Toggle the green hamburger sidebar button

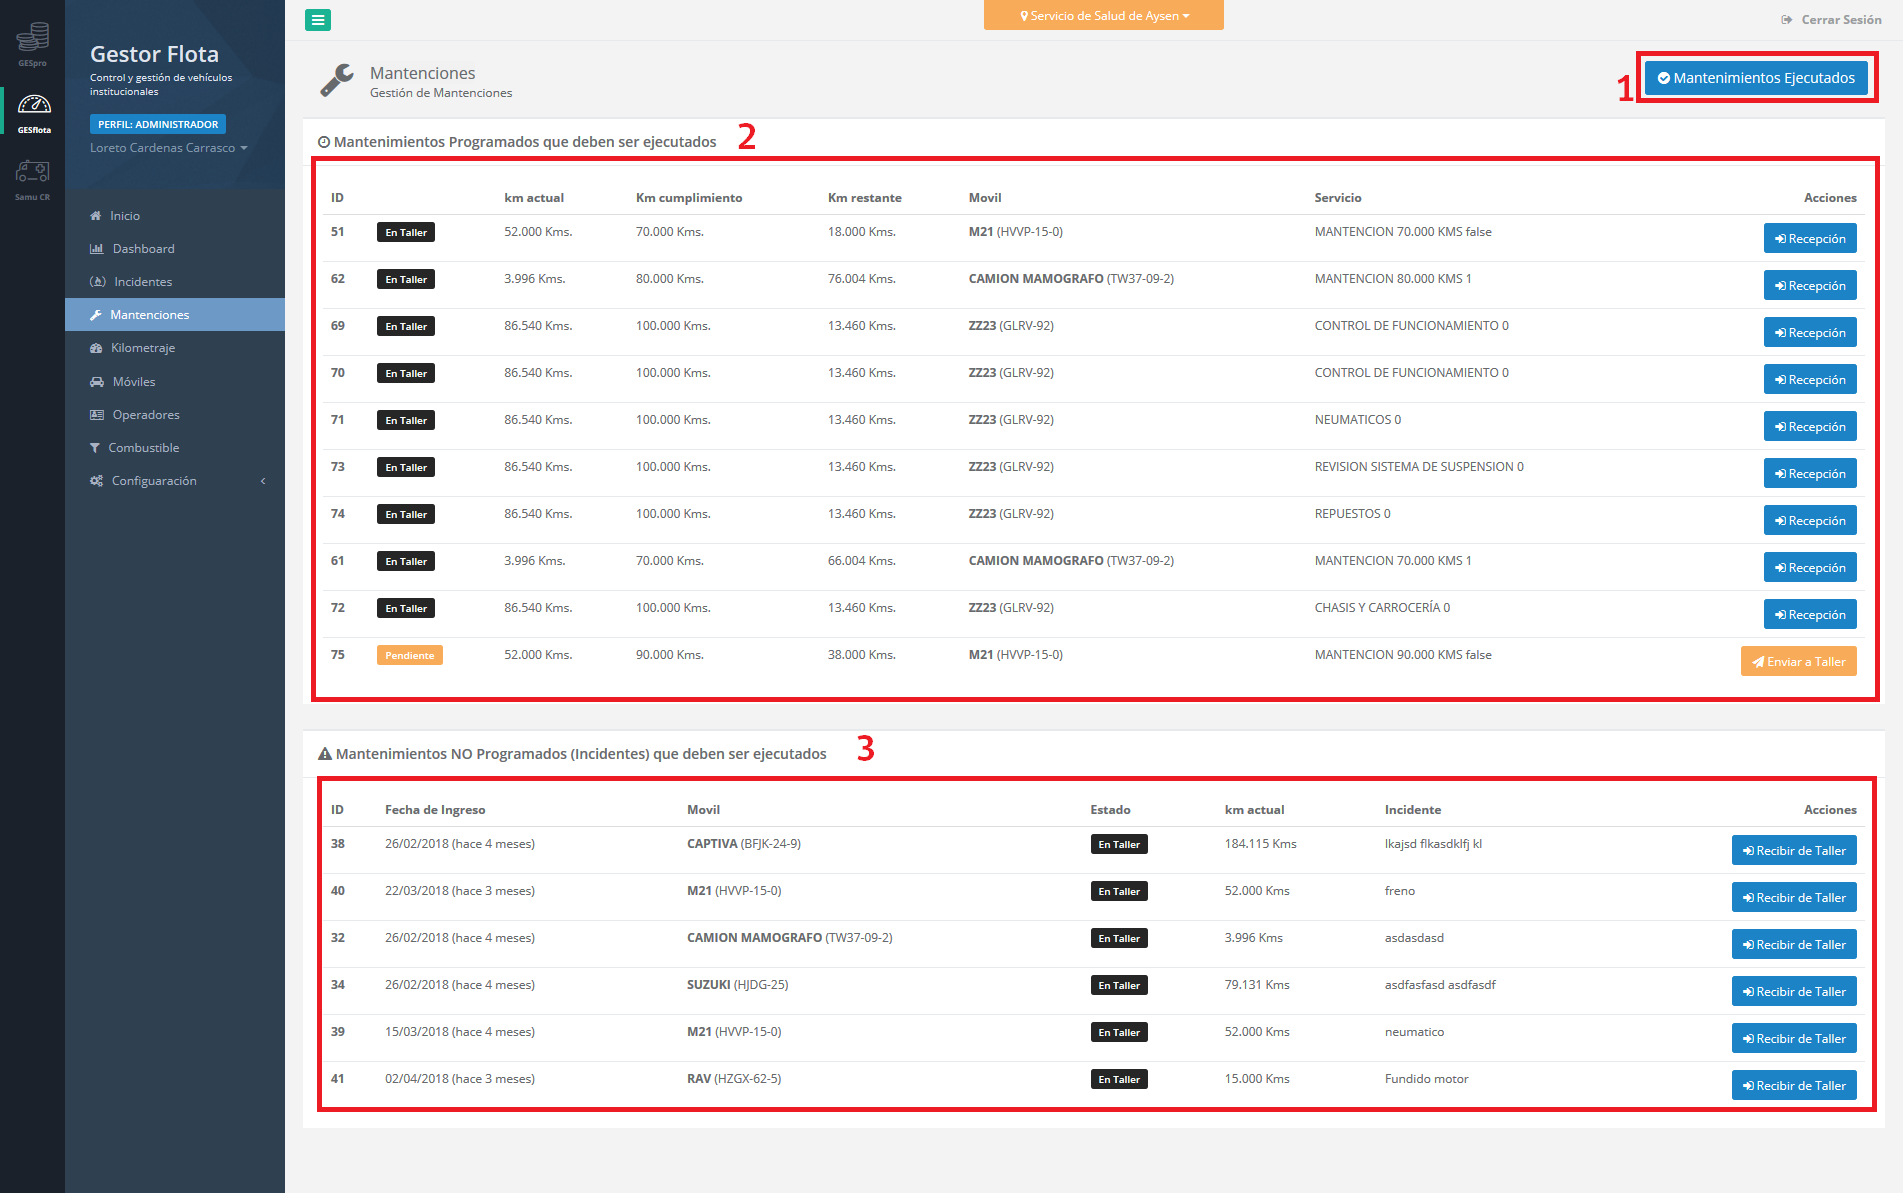pyautogui.click(x=318, y=20)
